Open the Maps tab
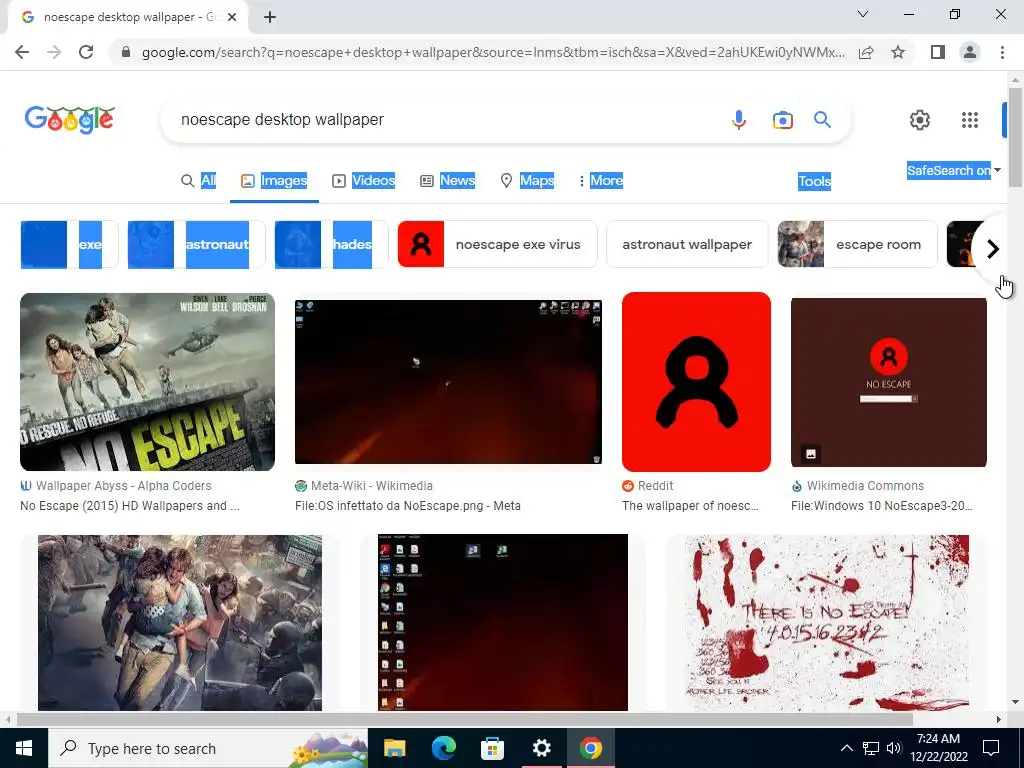This screenshot has height=768, width=1024. point(527,181)
